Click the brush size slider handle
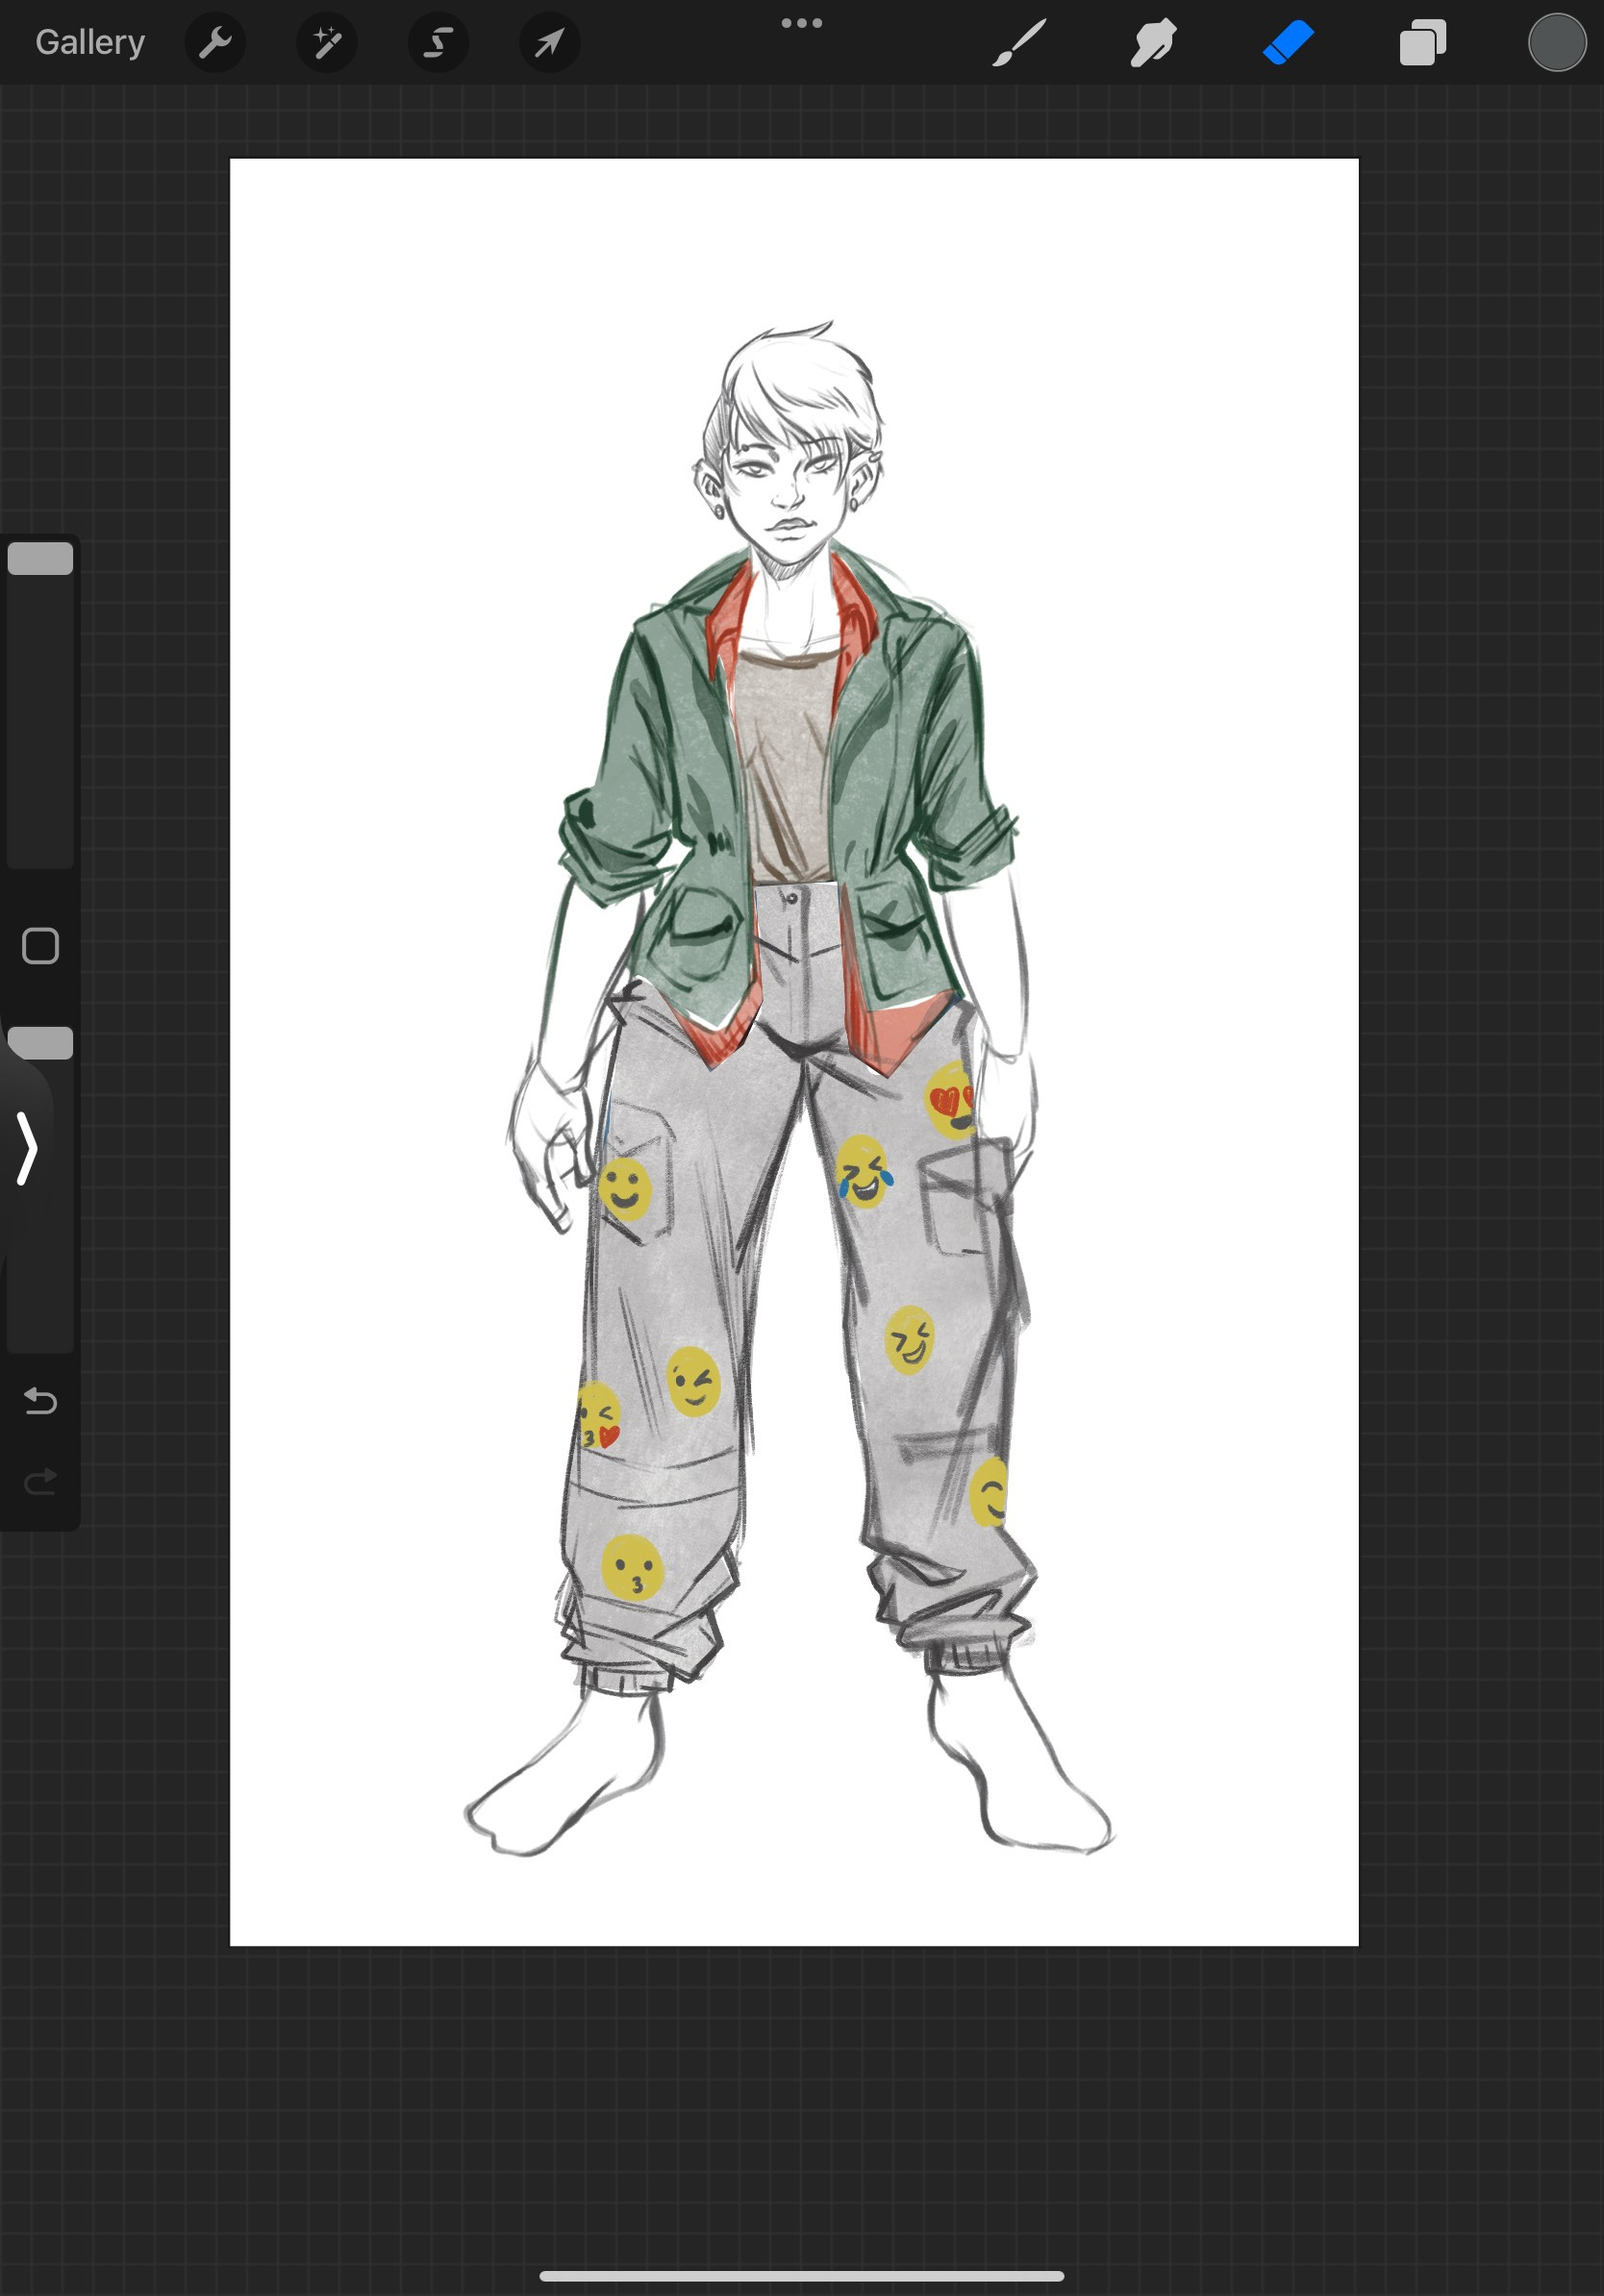Viewport: 1604px width, 2296px height. (40, 559)
